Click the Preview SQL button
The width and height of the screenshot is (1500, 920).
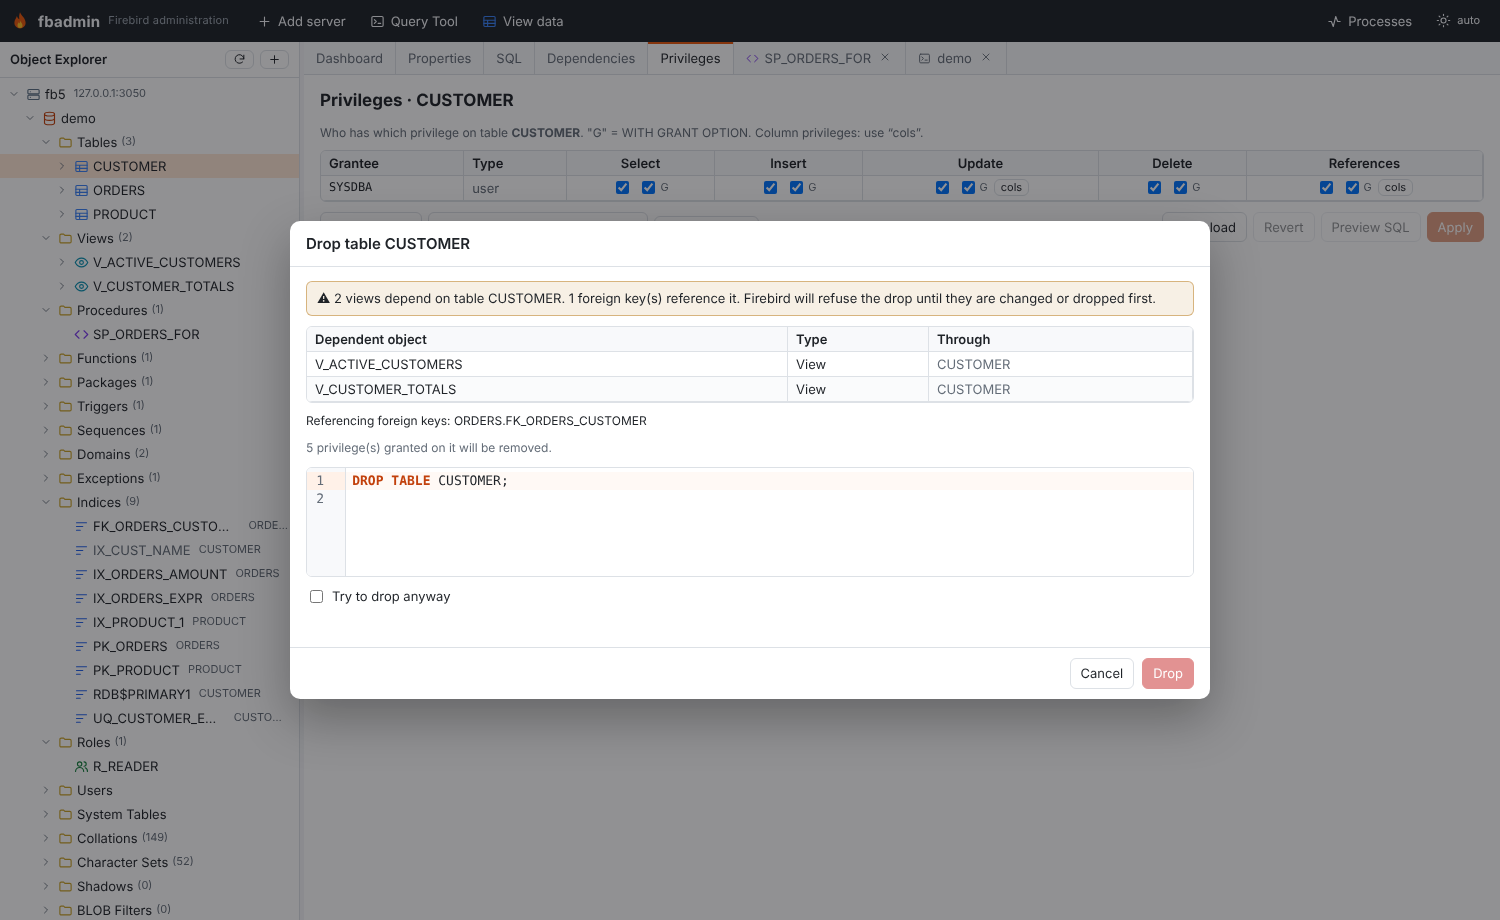point(1370,228)
